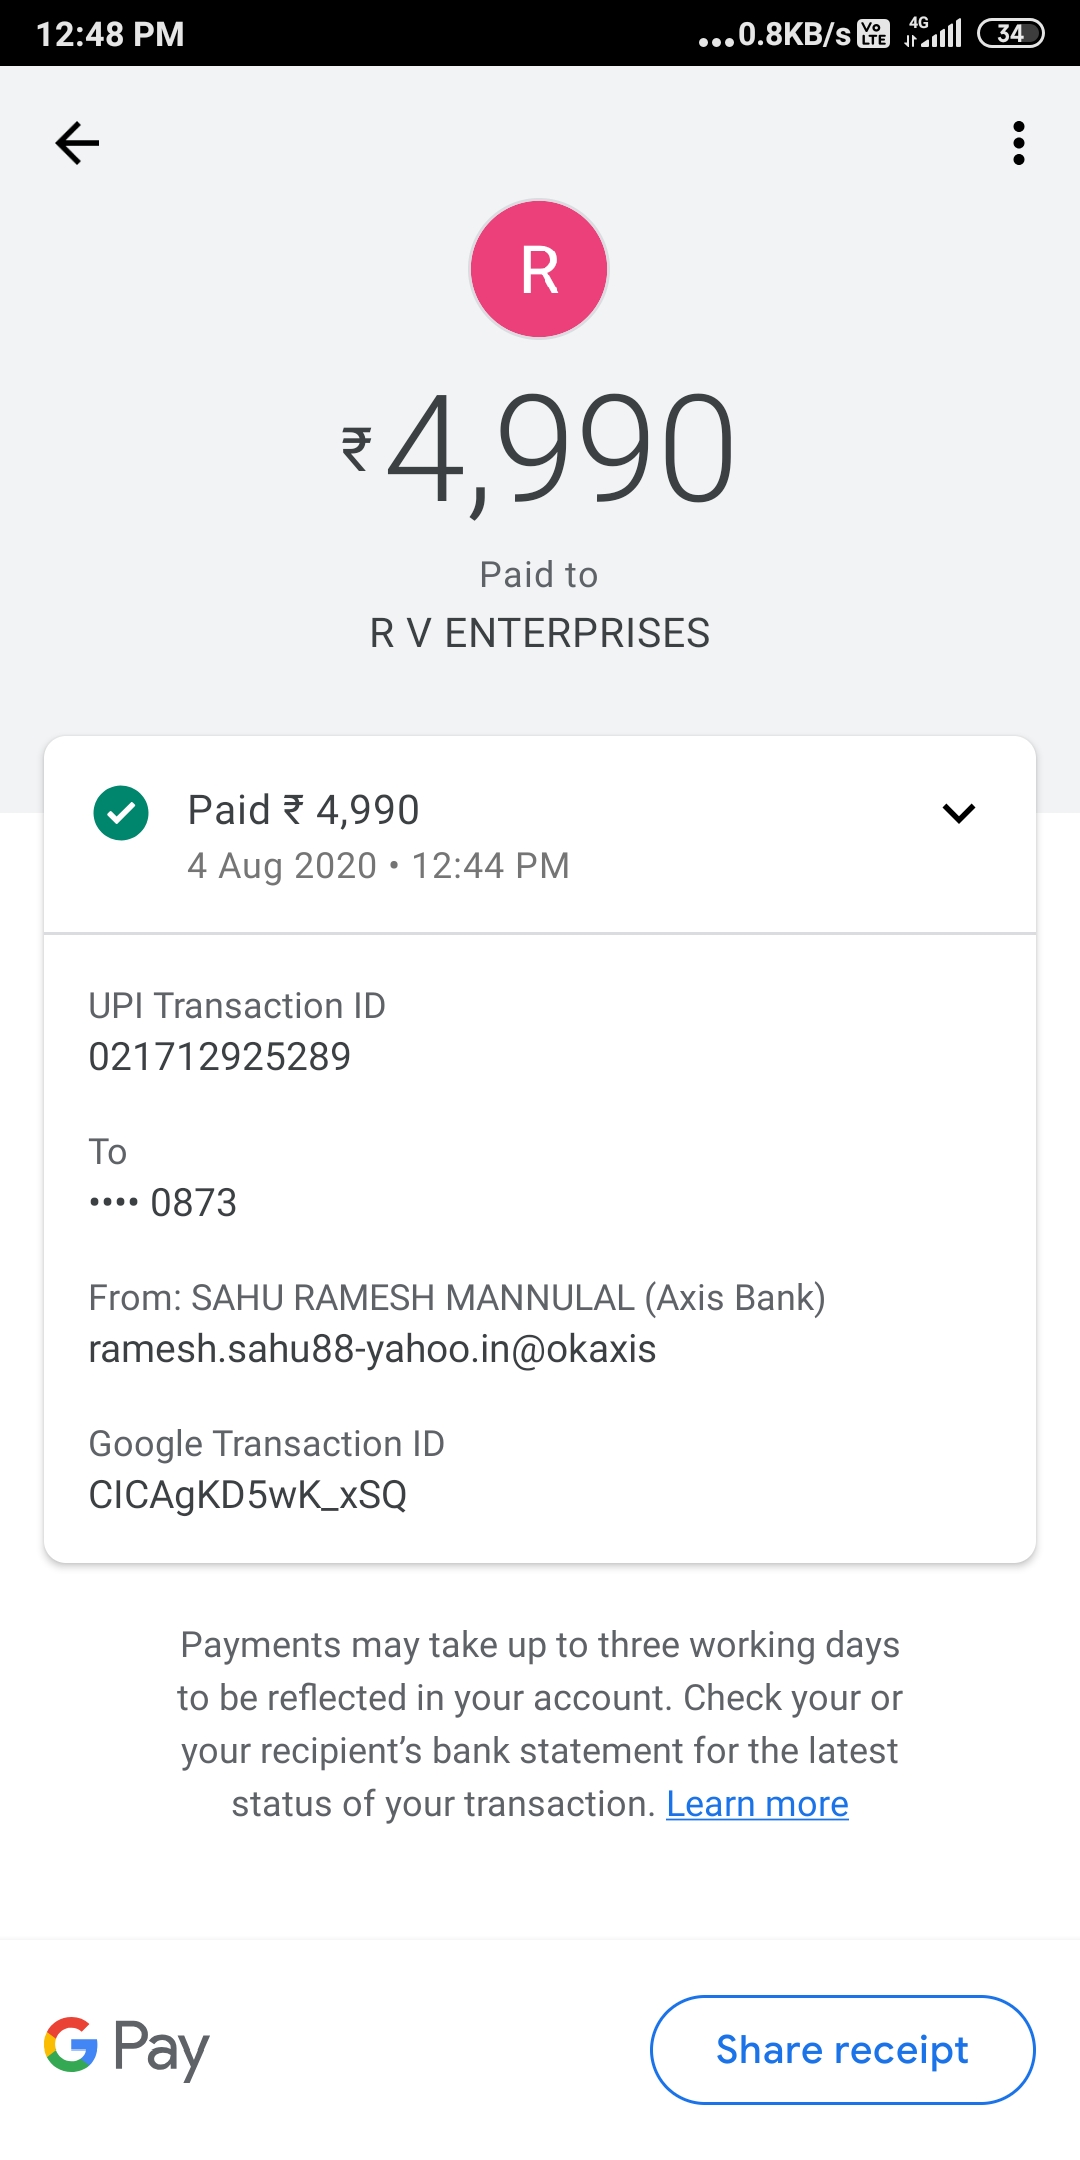
Task: Tap the ₹4,990 amount heading
Action: click(x=560, y=448)
